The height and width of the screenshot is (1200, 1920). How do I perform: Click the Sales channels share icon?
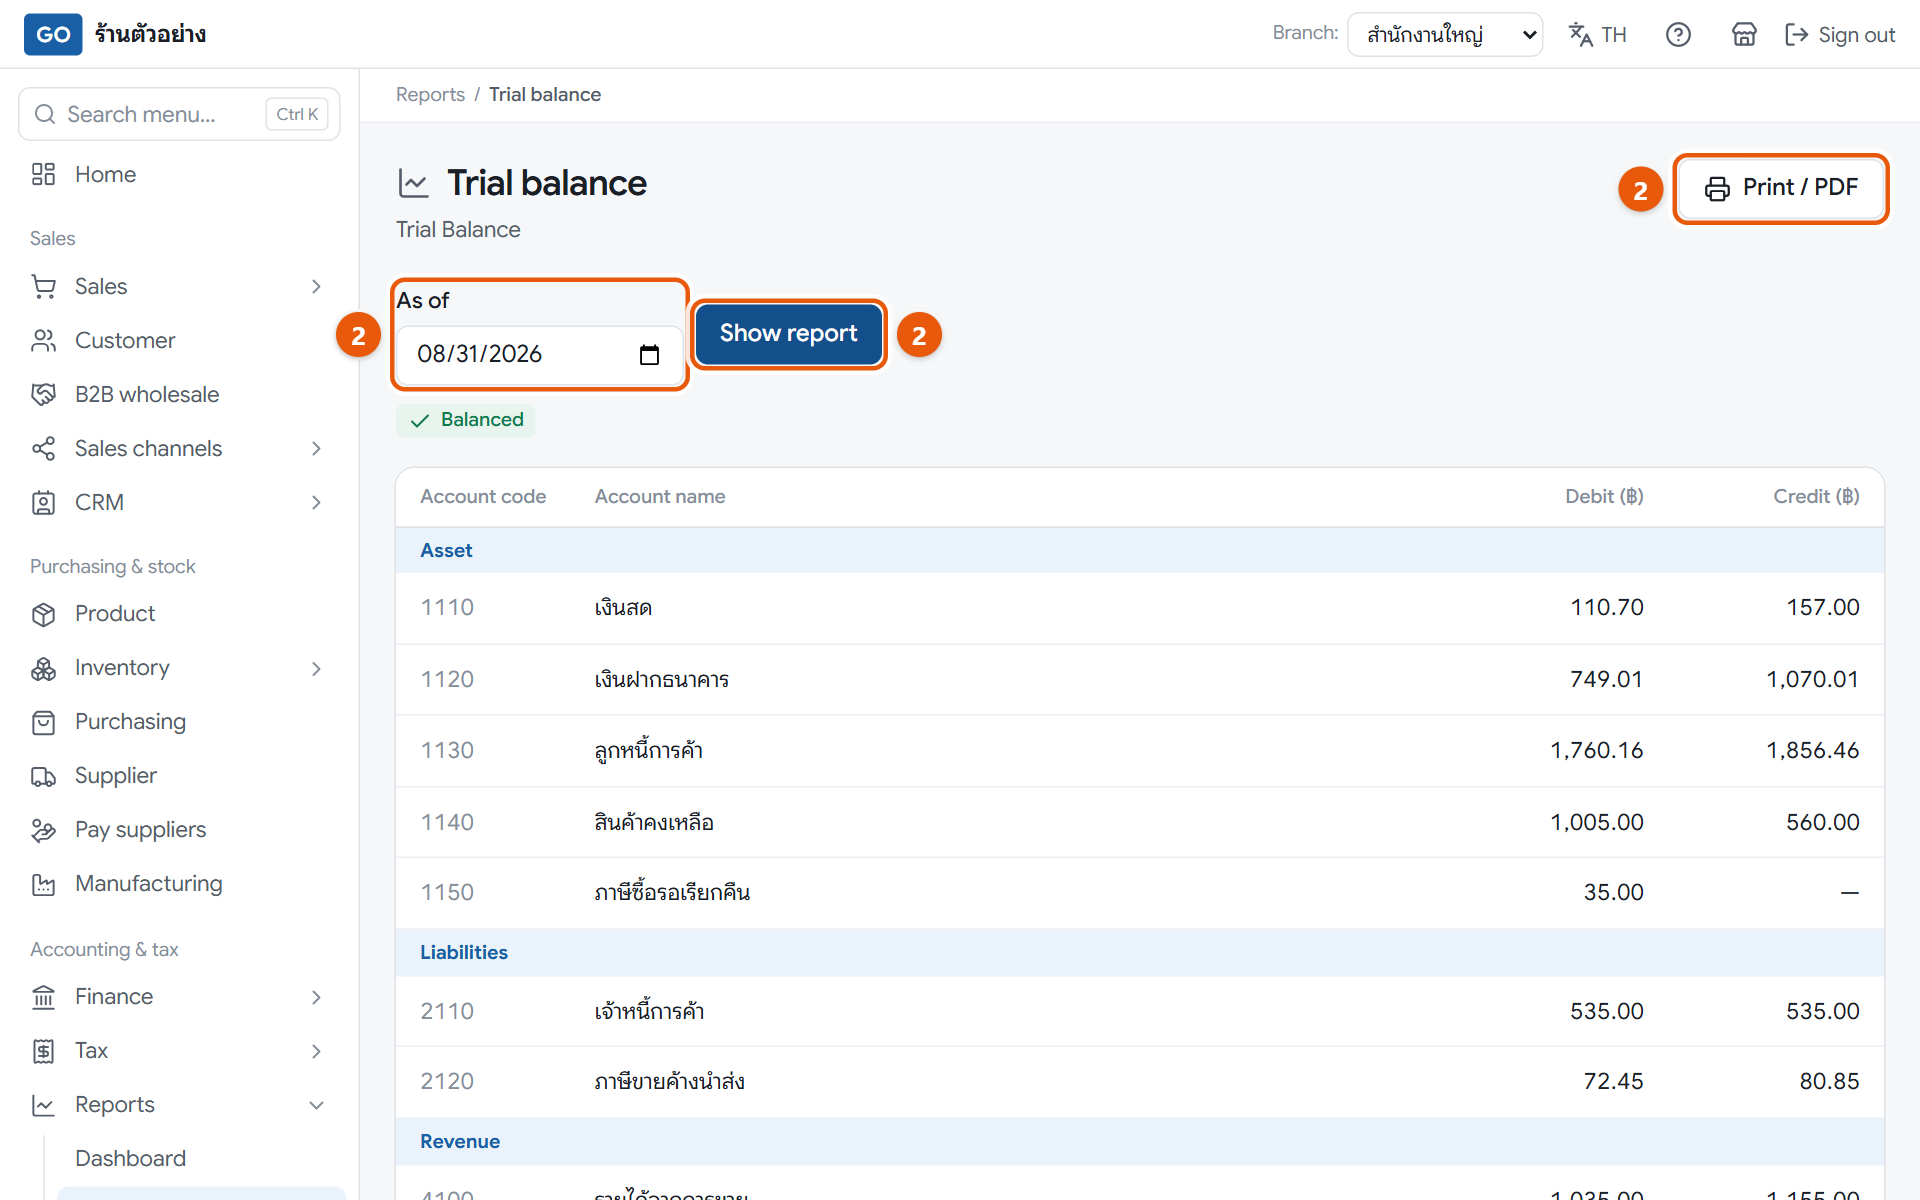[x=43, y=448]
